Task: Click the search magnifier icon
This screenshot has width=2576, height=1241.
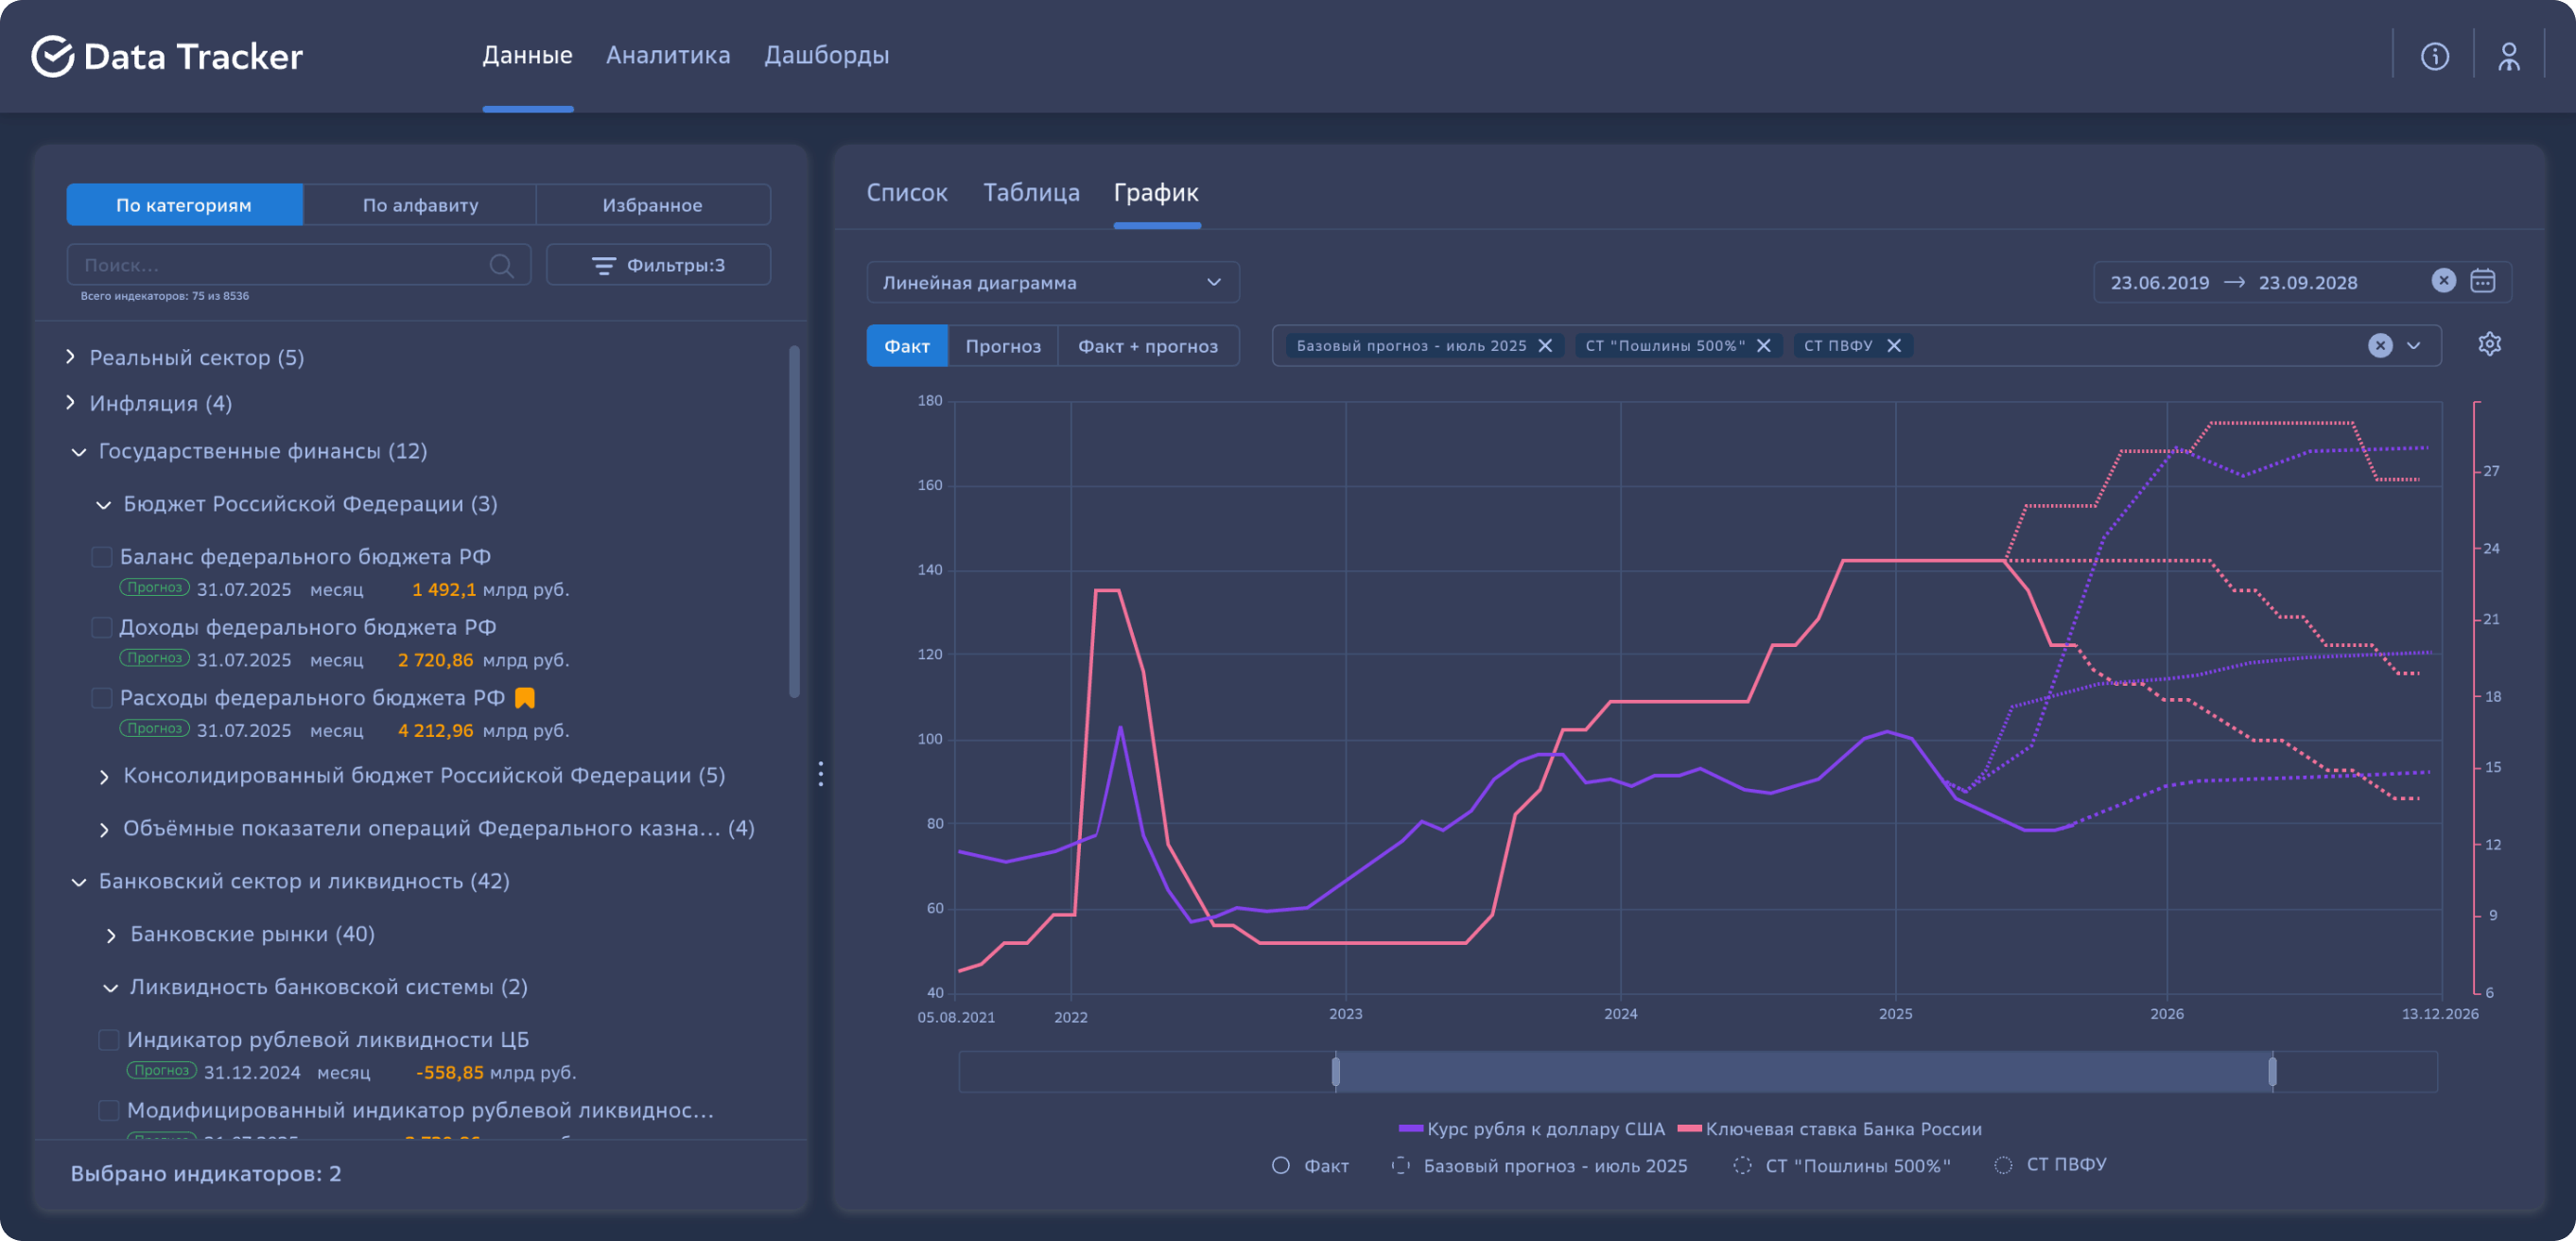Action: 501,265
